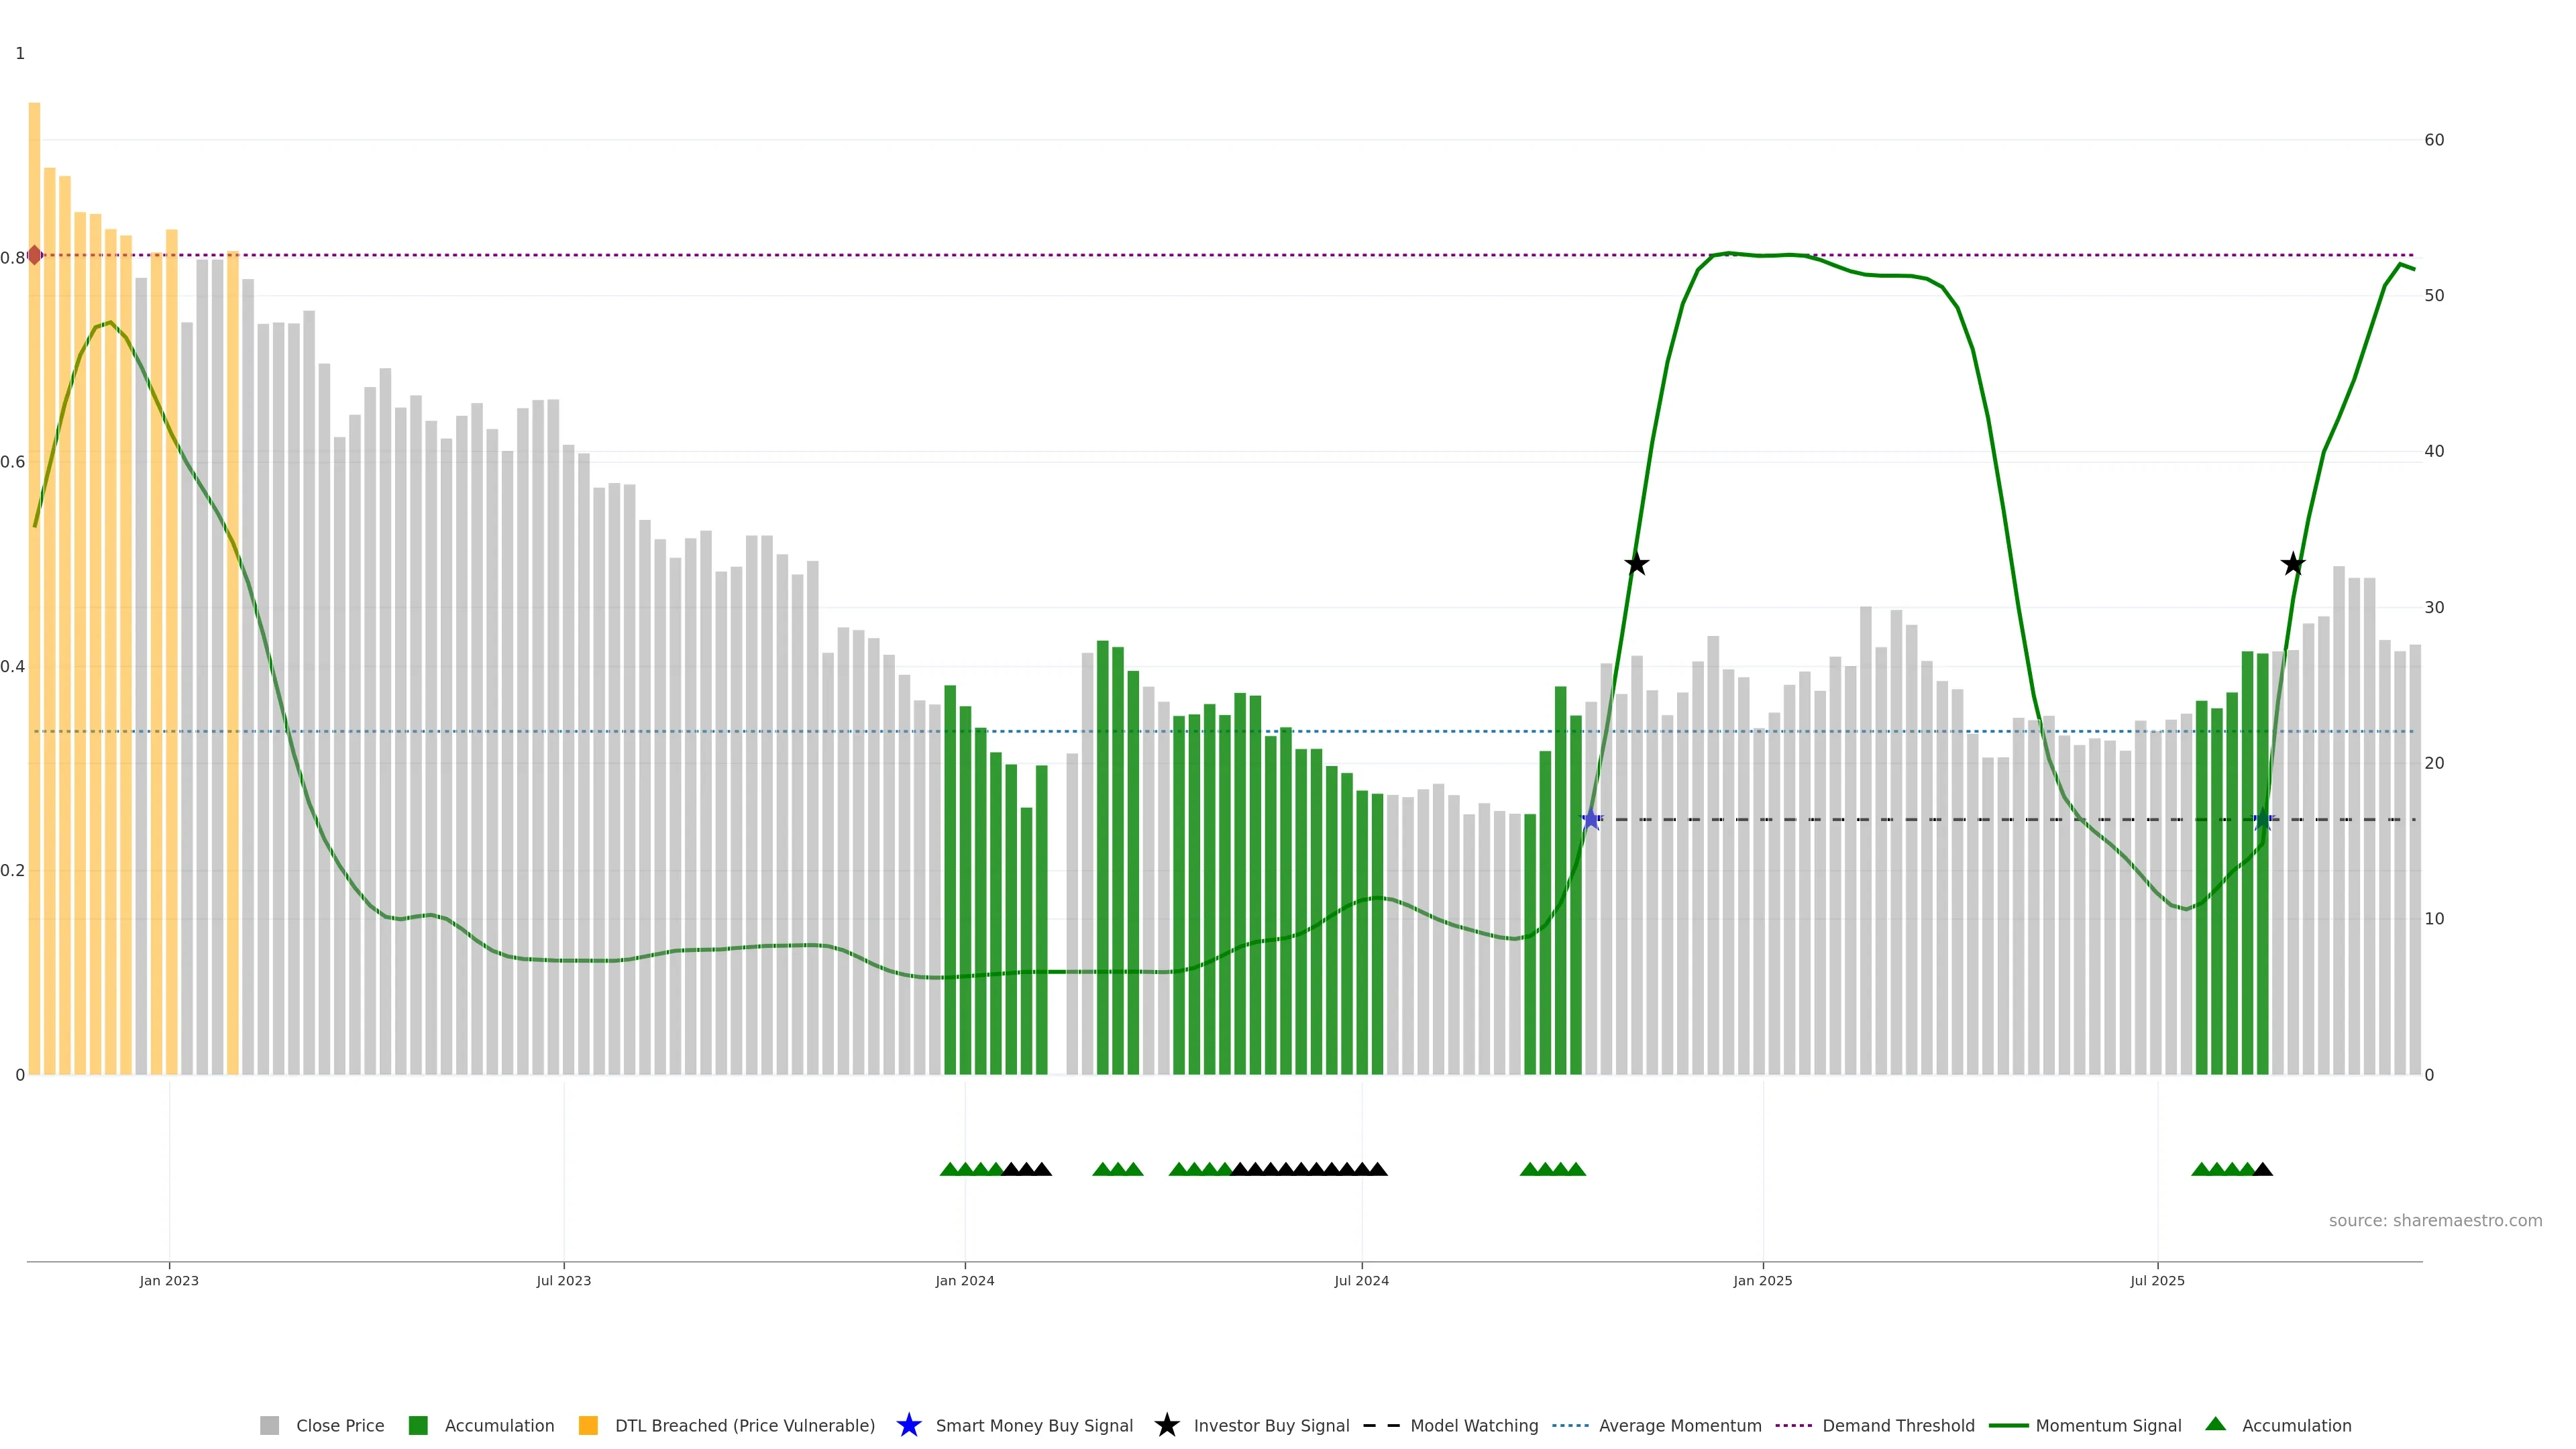Click the second black Investor Buy star

[x=2293, y=564]
